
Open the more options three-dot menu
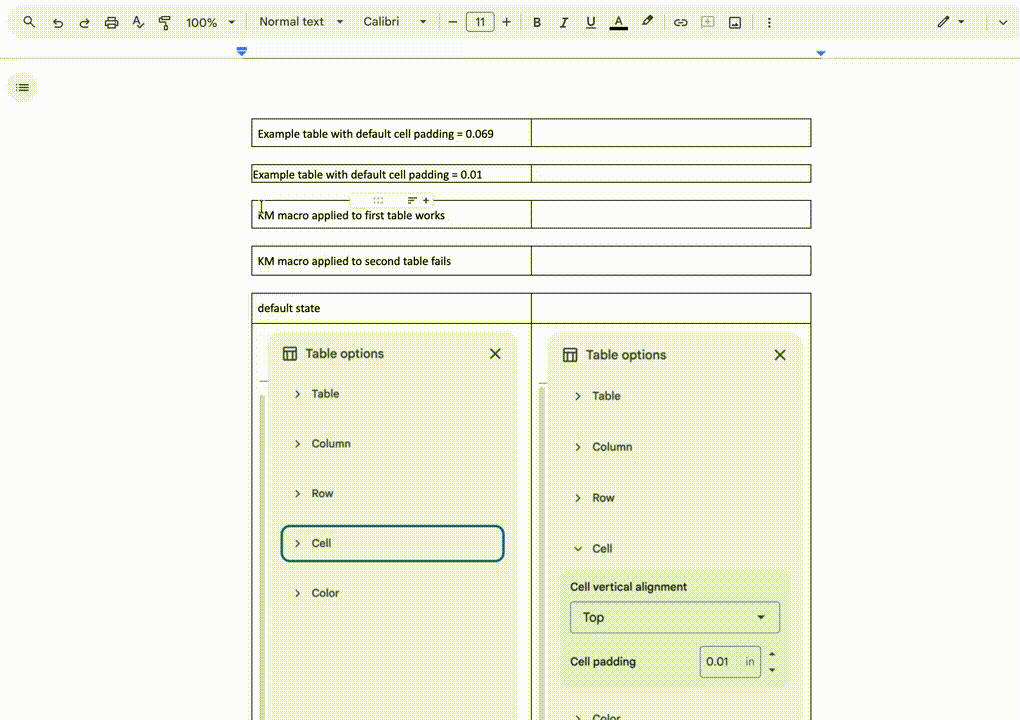(x=769, y=22)
